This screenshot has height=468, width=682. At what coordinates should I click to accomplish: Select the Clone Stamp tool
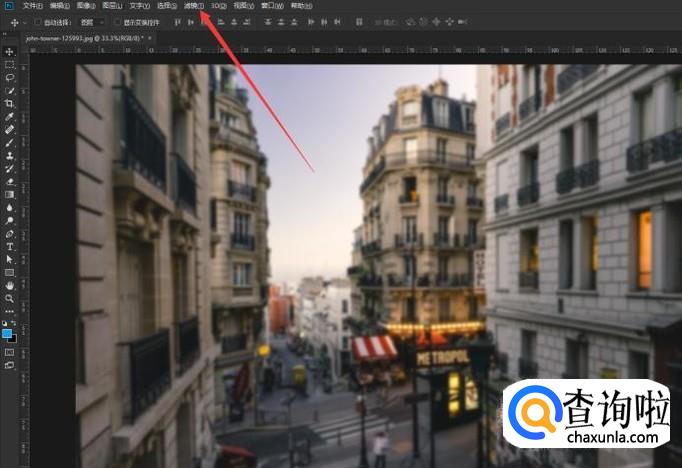pos(9,156)
